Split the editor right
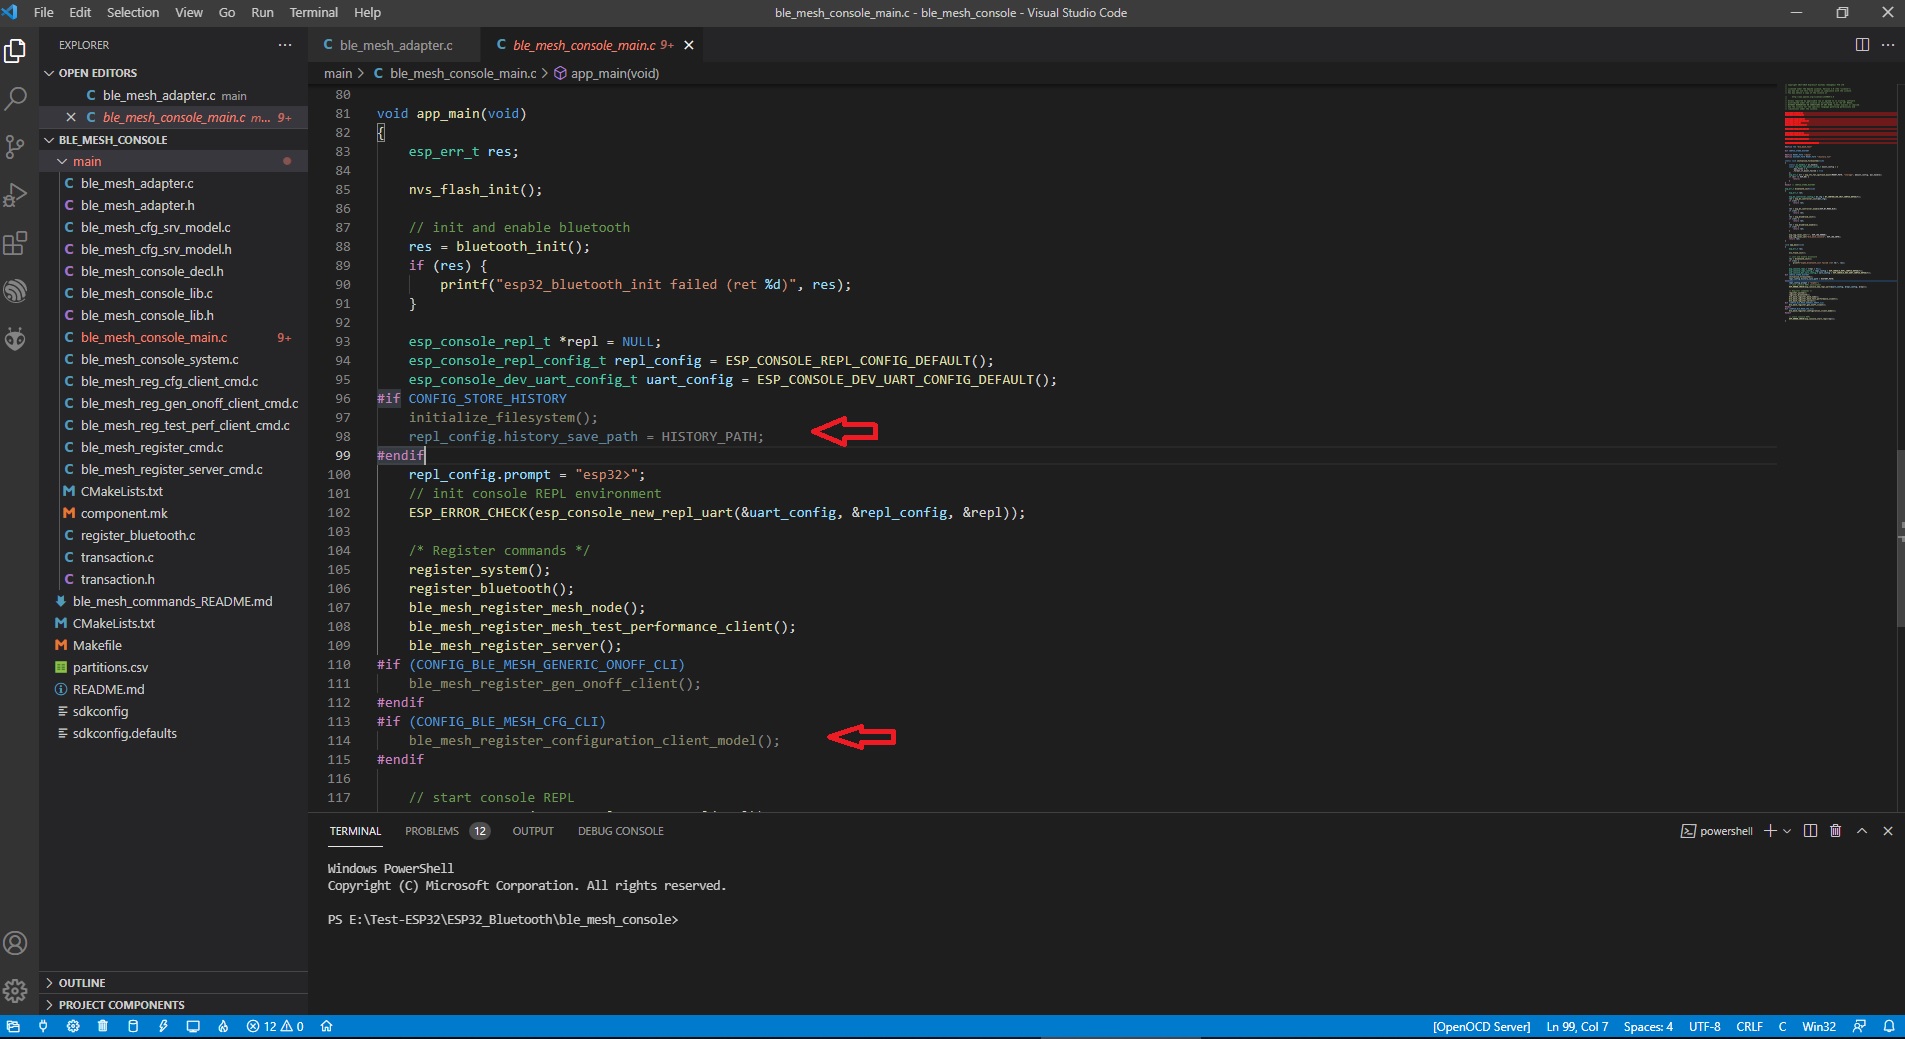This screenshot has height=1039, width=1905. click(1862, 45)
